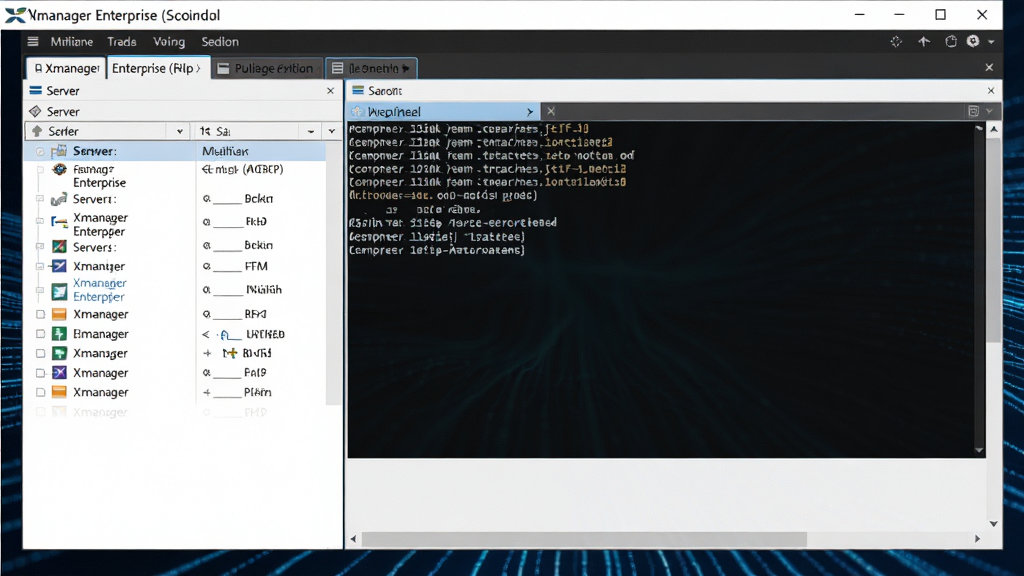
Task: Tick the checkbox of purple-icon Xmanager row
Action: pyautogui.click(x=40, y=373)
